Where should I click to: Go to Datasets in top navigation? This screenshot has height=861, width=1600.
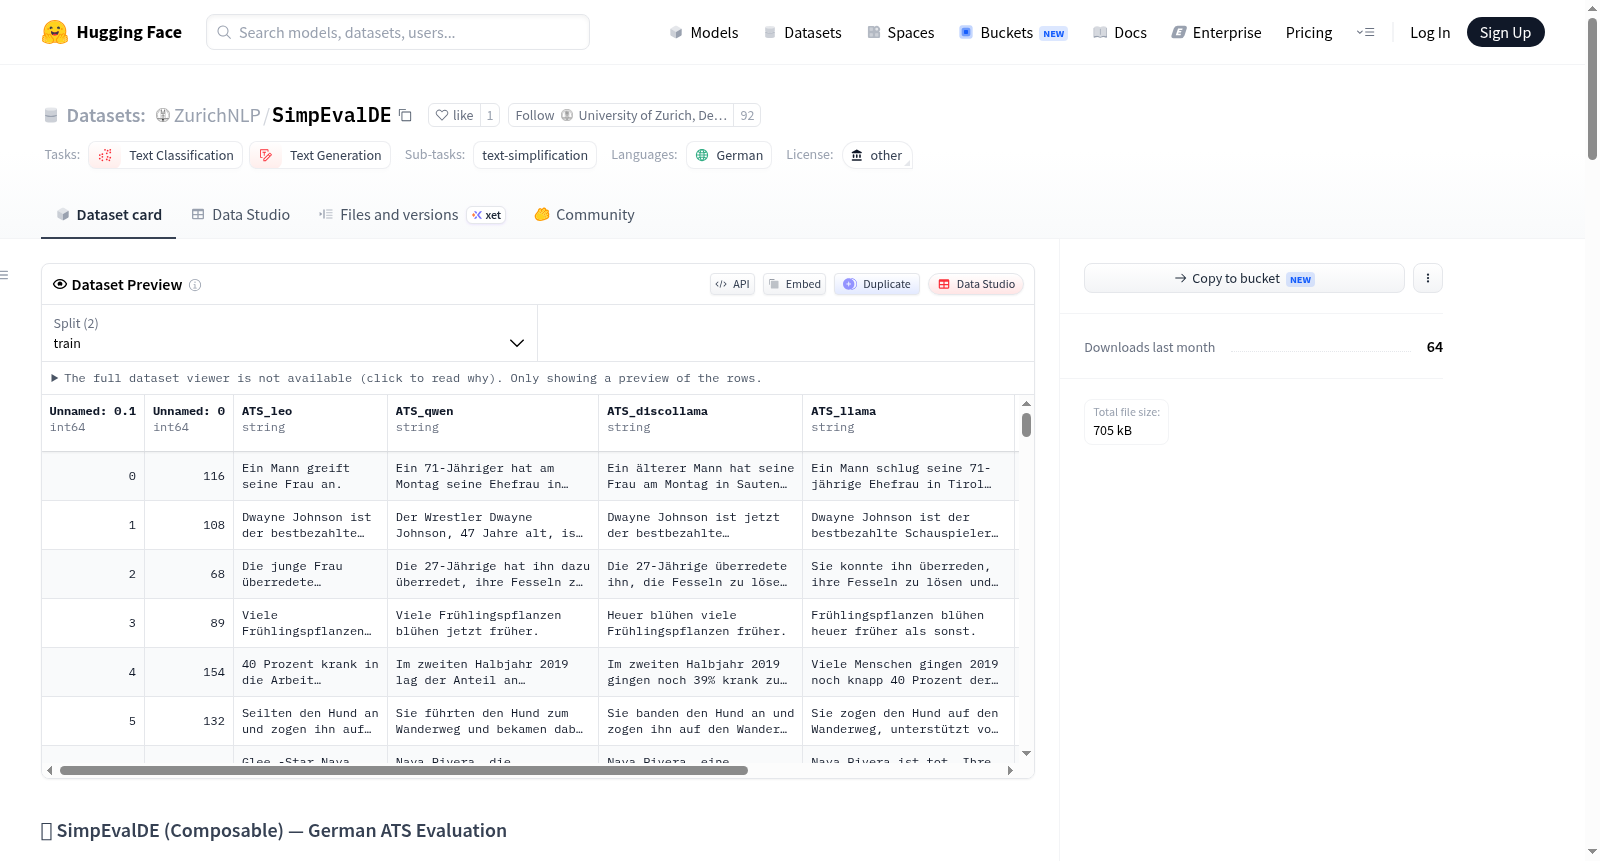coord(802,32)
